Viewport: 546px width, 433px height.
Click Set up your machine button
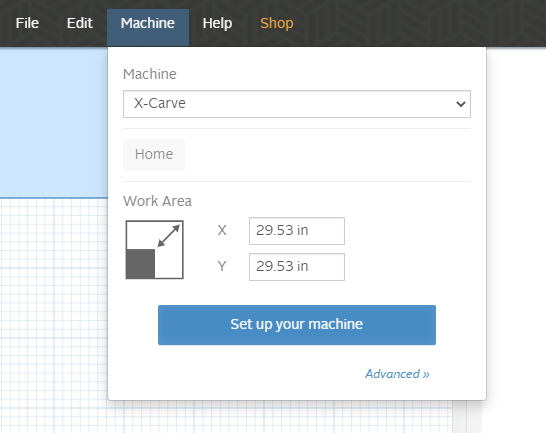(297, 325)
